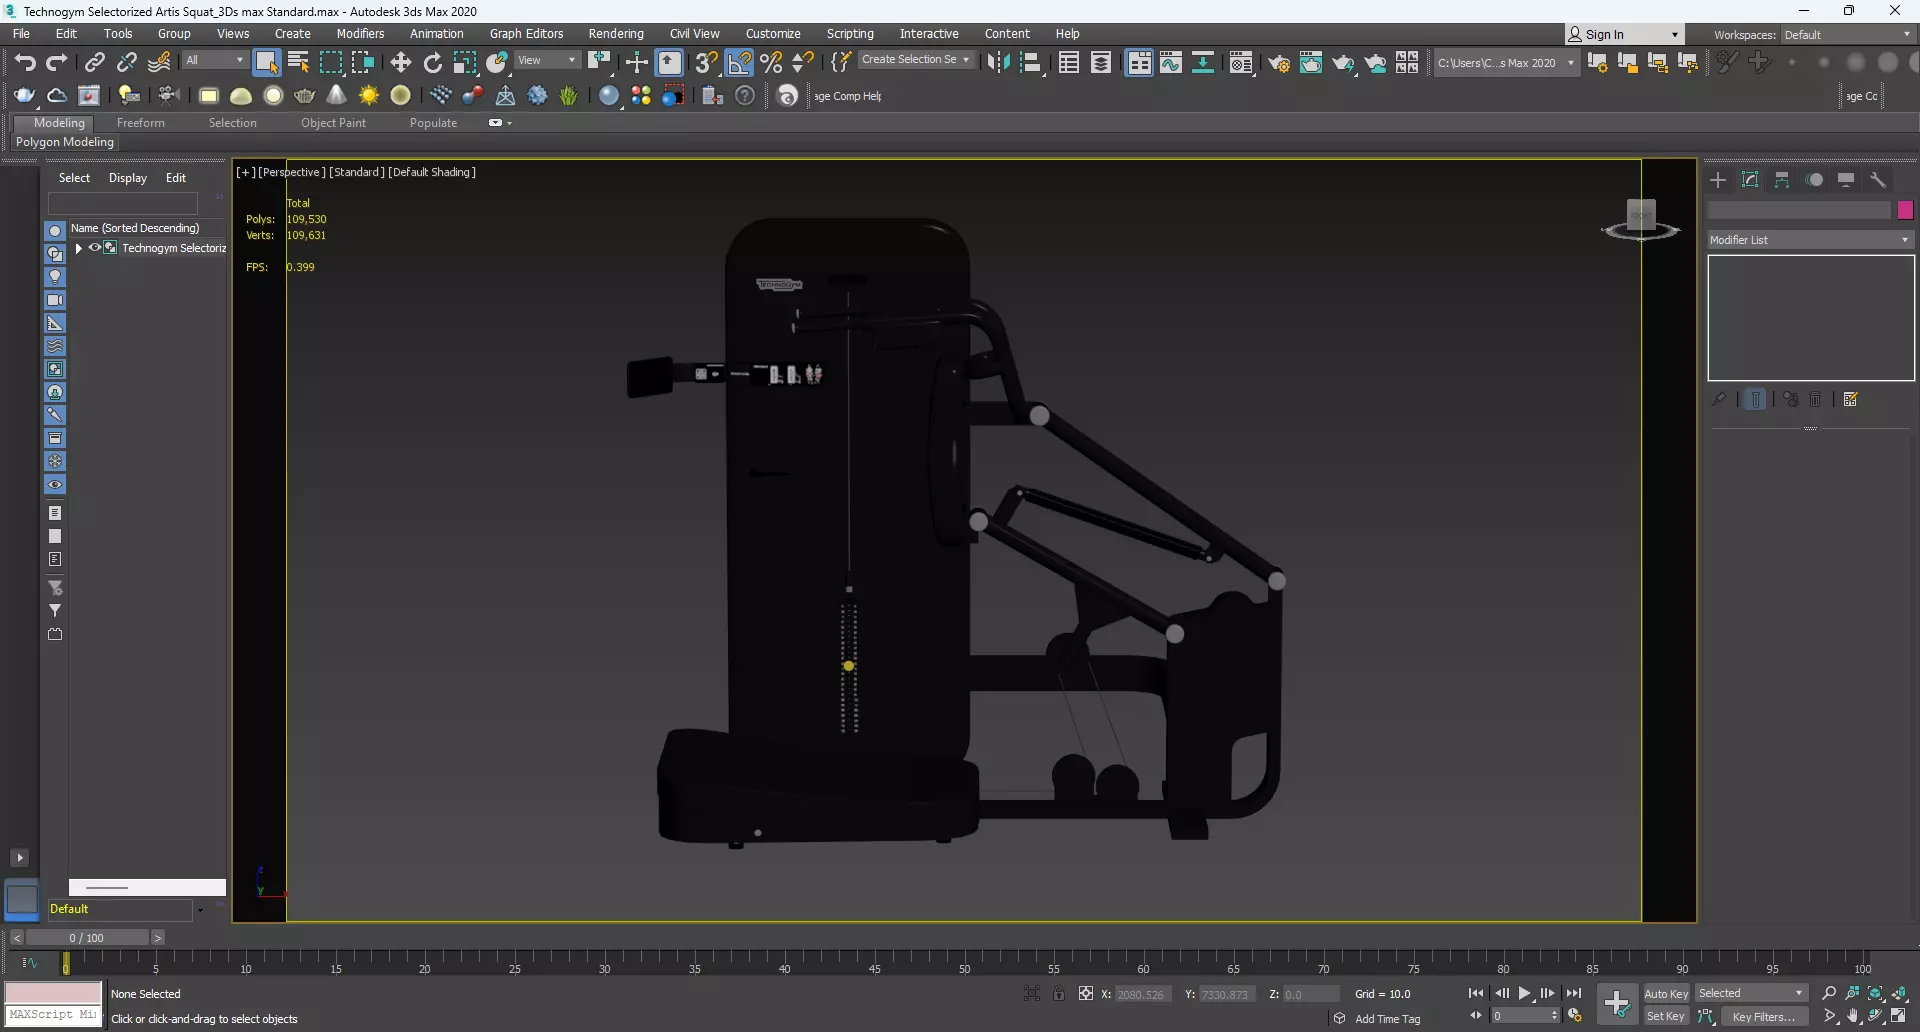Choose the Select and Move tool
The width and height of the screenshot is (1920, 1032).
pos(401,63)
